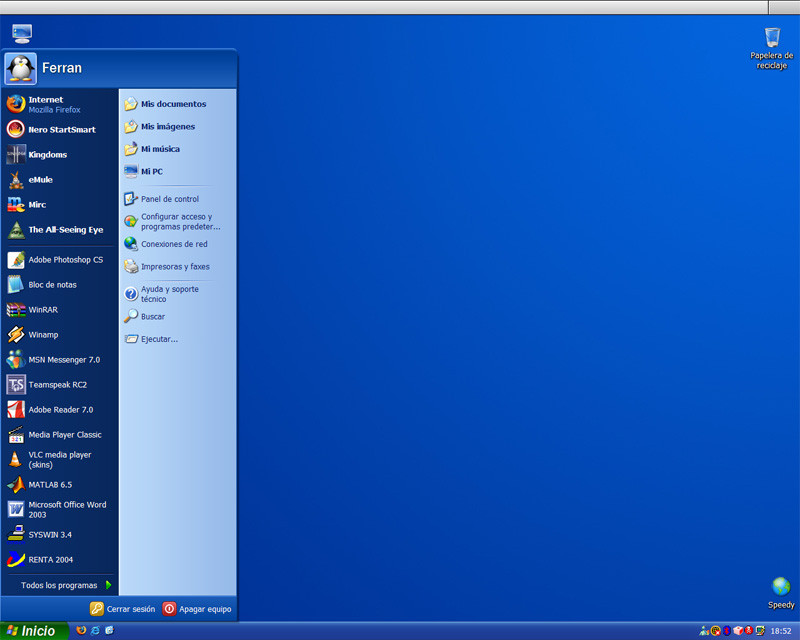
Task: Click the MSN Messenger tray icon
Action: 704,631
